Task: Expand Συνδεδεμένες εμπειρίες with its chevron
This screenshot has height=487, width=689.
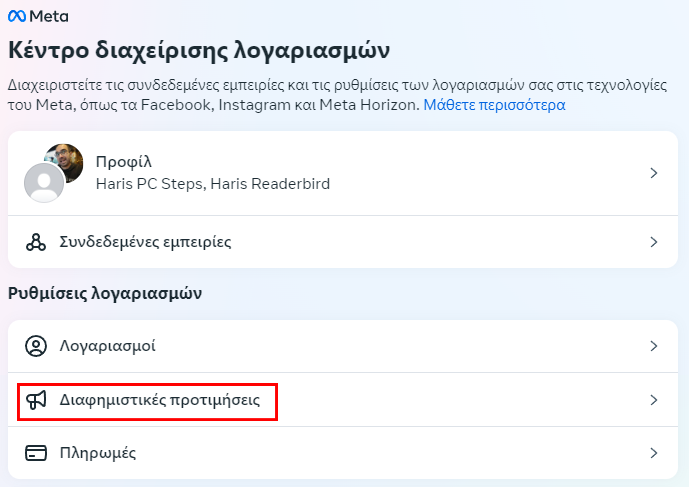Action: tap(654, 242)
